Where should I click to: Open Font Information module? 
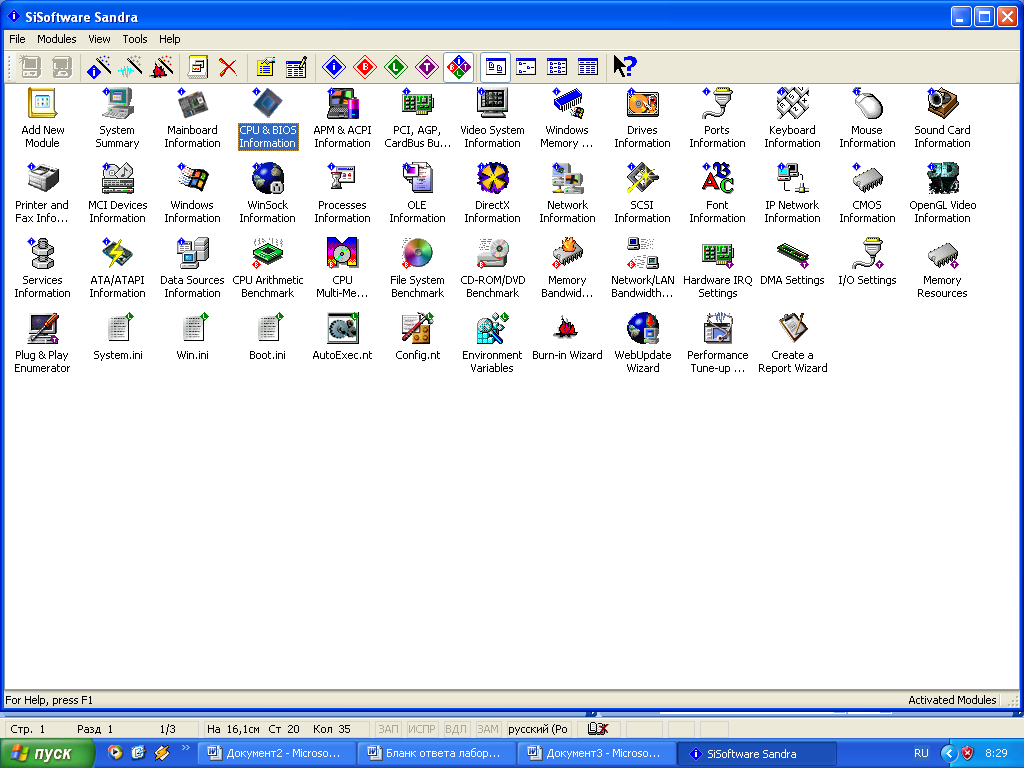[717, 194]
